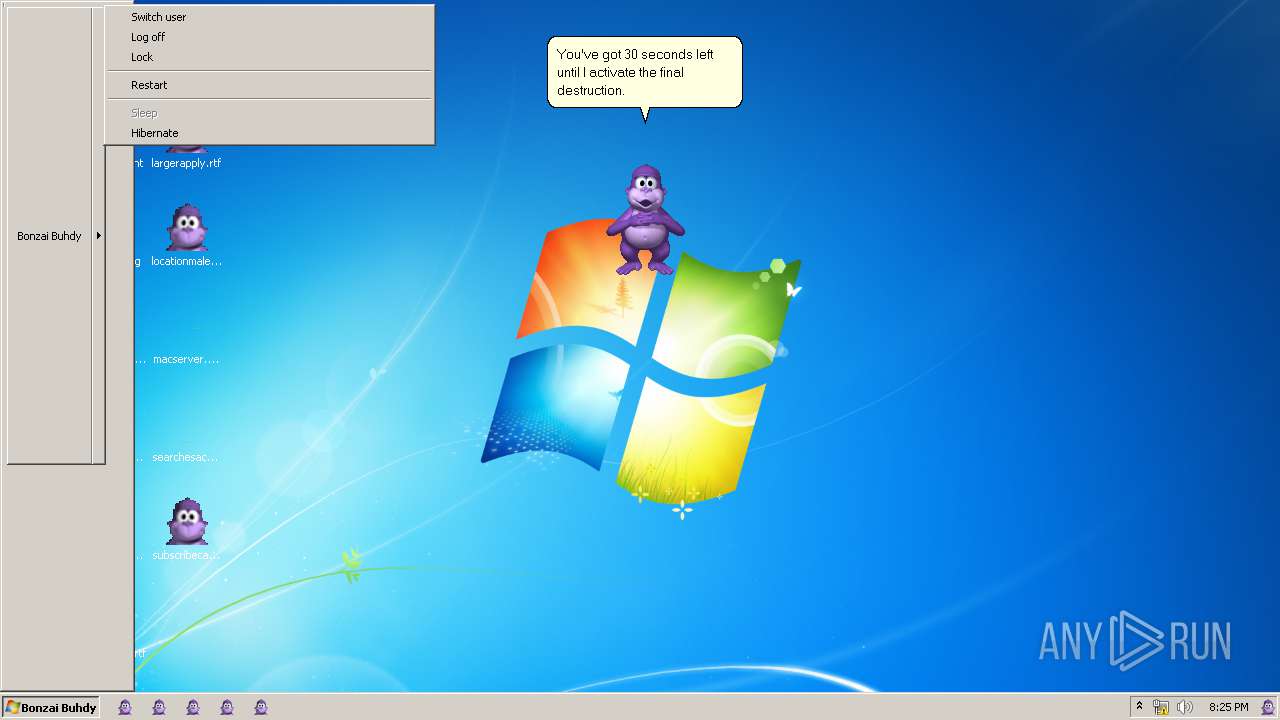Click the largerapply.rtf file label

coord(186,163)
